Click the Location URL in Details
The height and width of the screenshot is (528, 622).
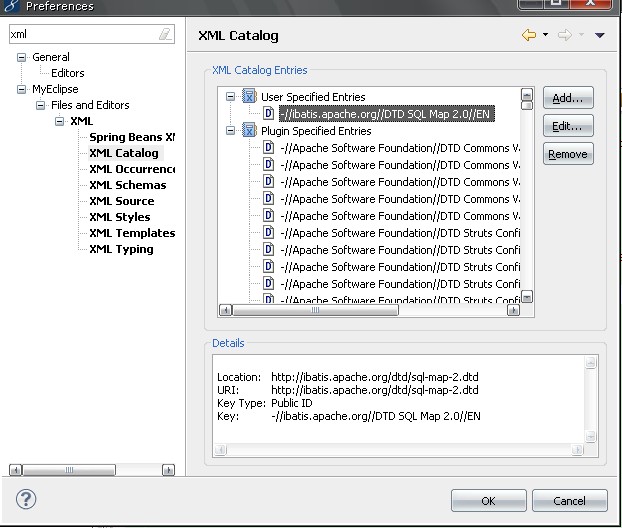tap(375, 376)
